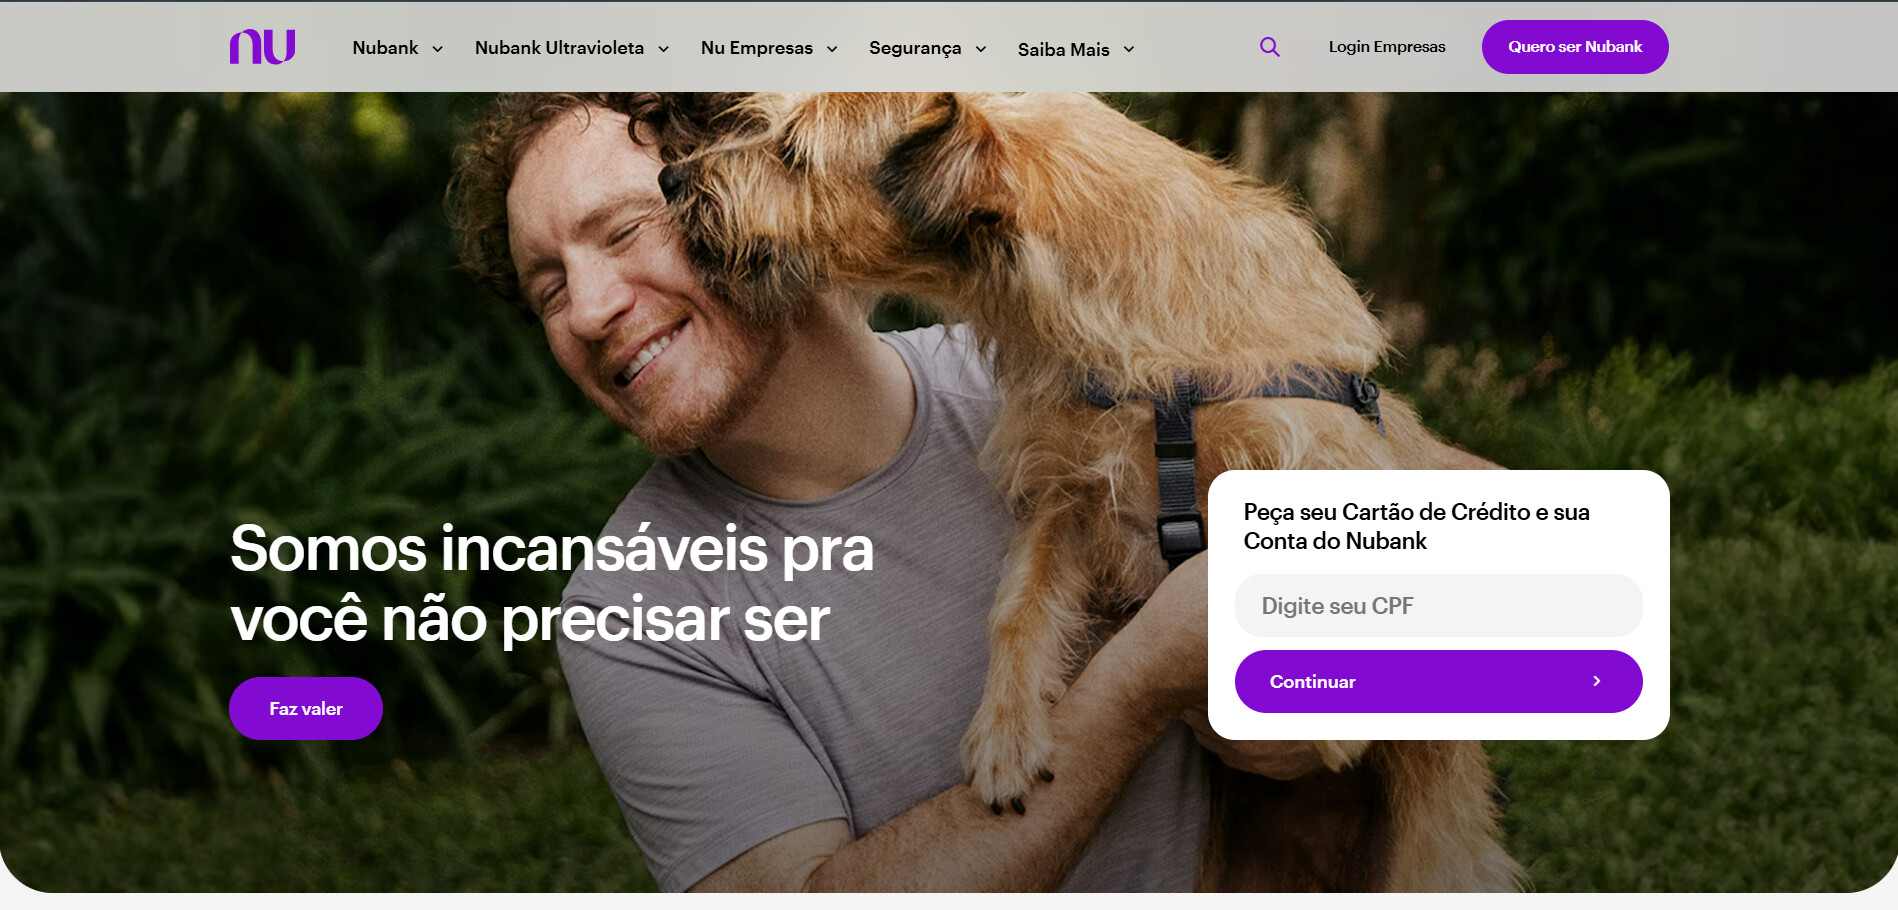Click the arrow icon on the Continuar button
The height and width of the screenshot is (910, 1898).
pyautogui.click(x=1597, y=681)
